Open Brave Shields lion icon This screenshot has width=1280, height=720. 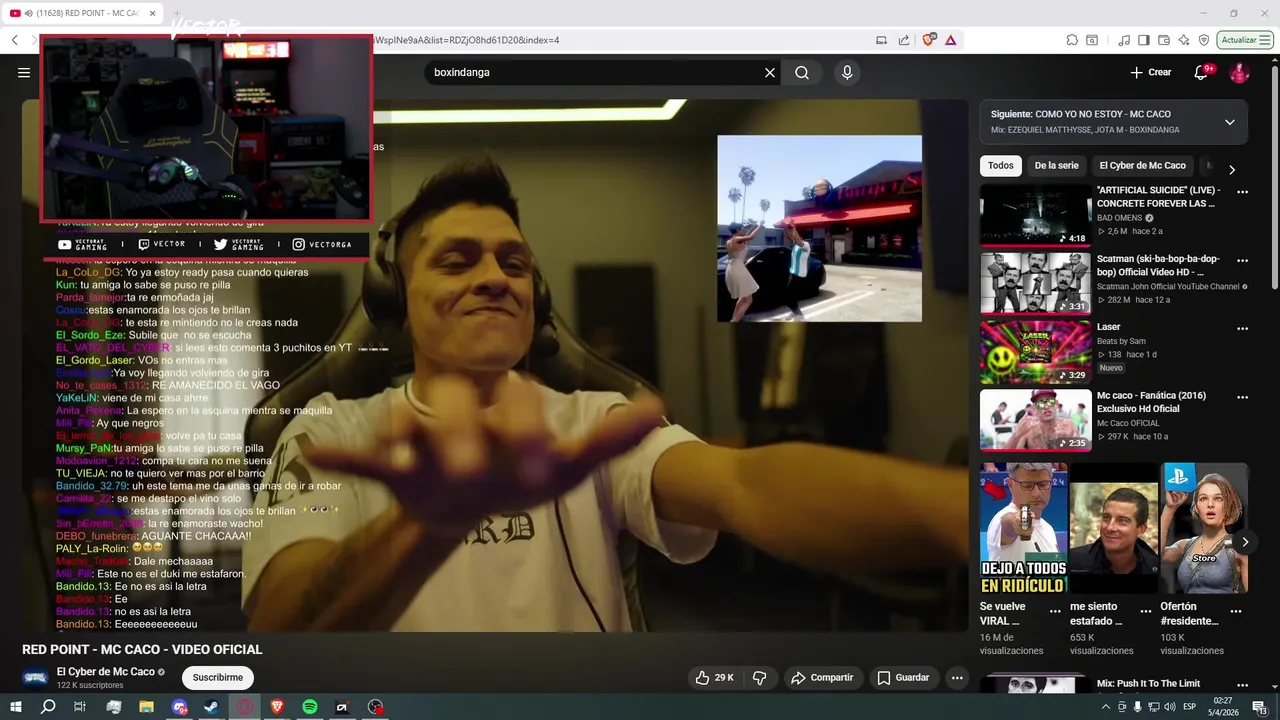[x=929, y=40]
